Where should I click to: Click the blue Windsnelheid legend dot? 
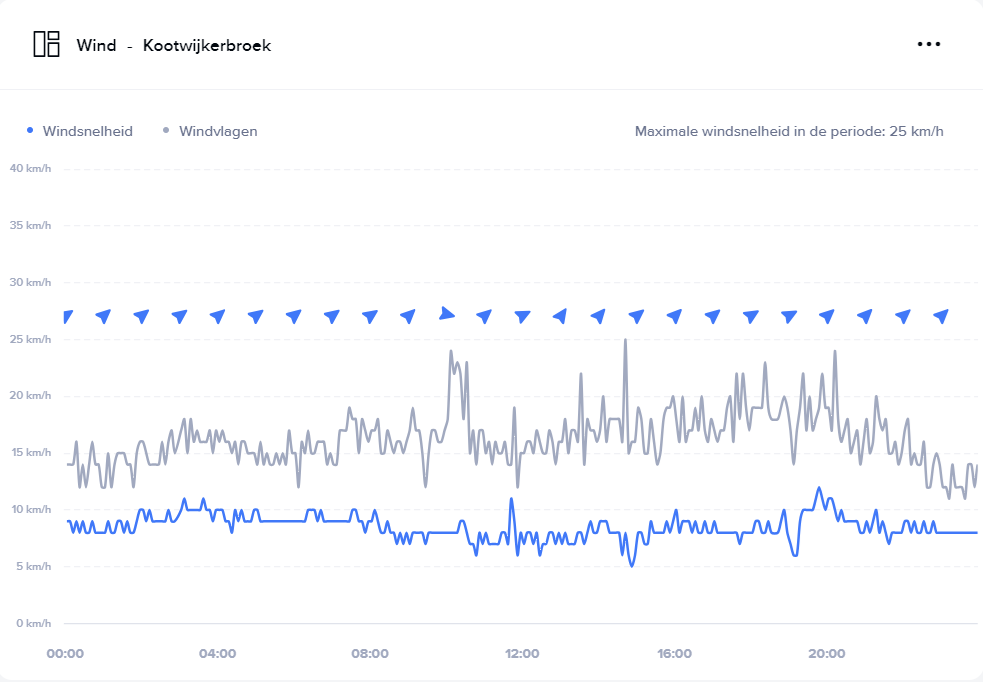[30, 131]
